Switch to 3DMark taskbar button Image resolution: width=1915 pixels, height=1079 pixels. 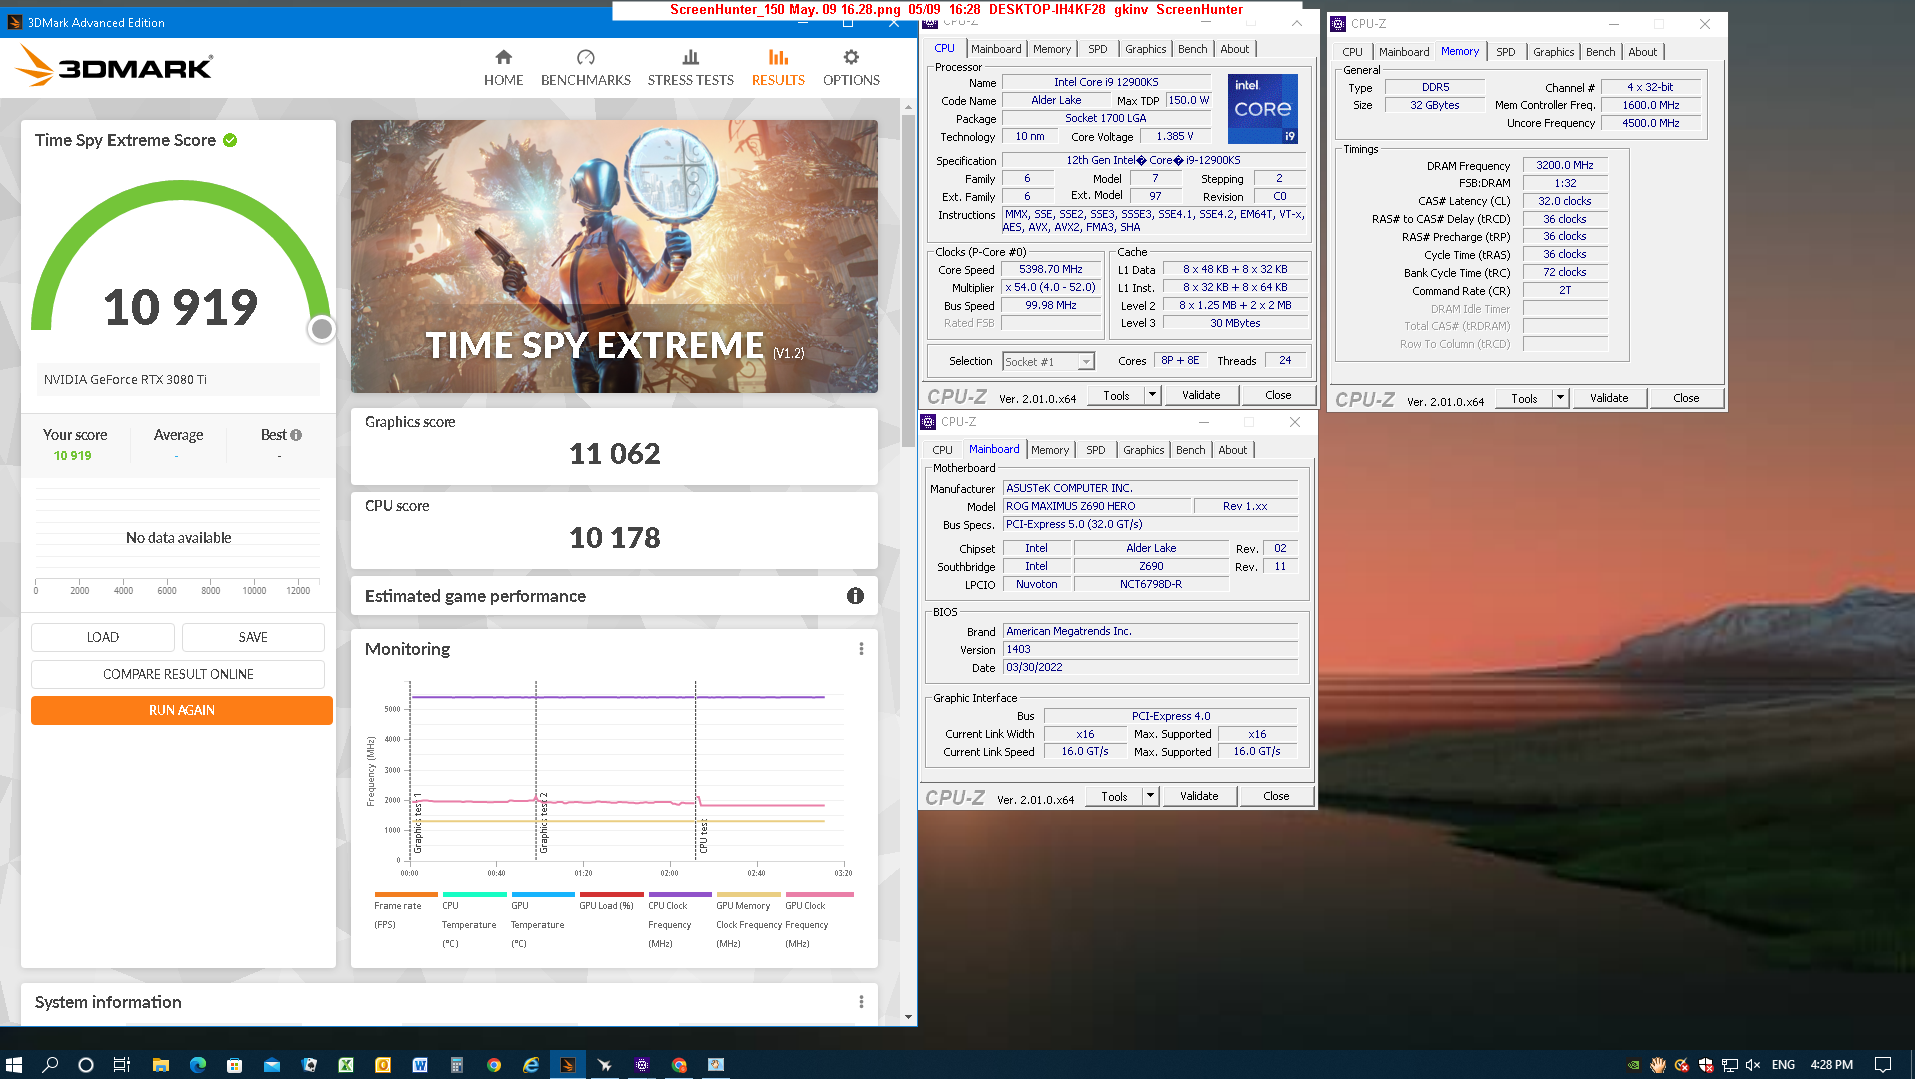point(567,1065)
